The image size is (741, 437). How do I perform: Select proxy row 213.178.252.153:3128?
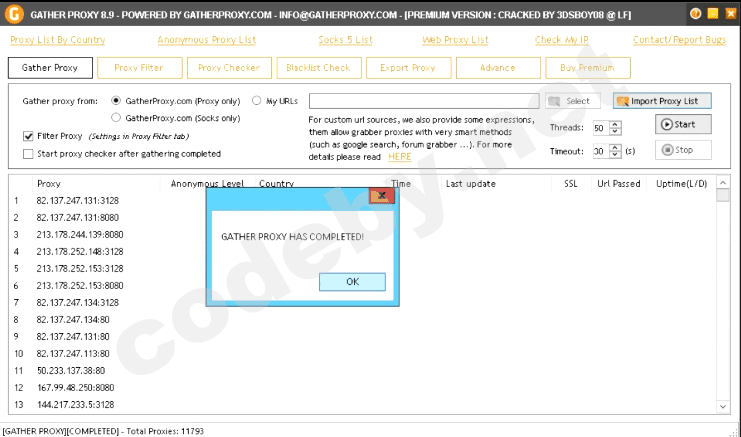(80, 269)
